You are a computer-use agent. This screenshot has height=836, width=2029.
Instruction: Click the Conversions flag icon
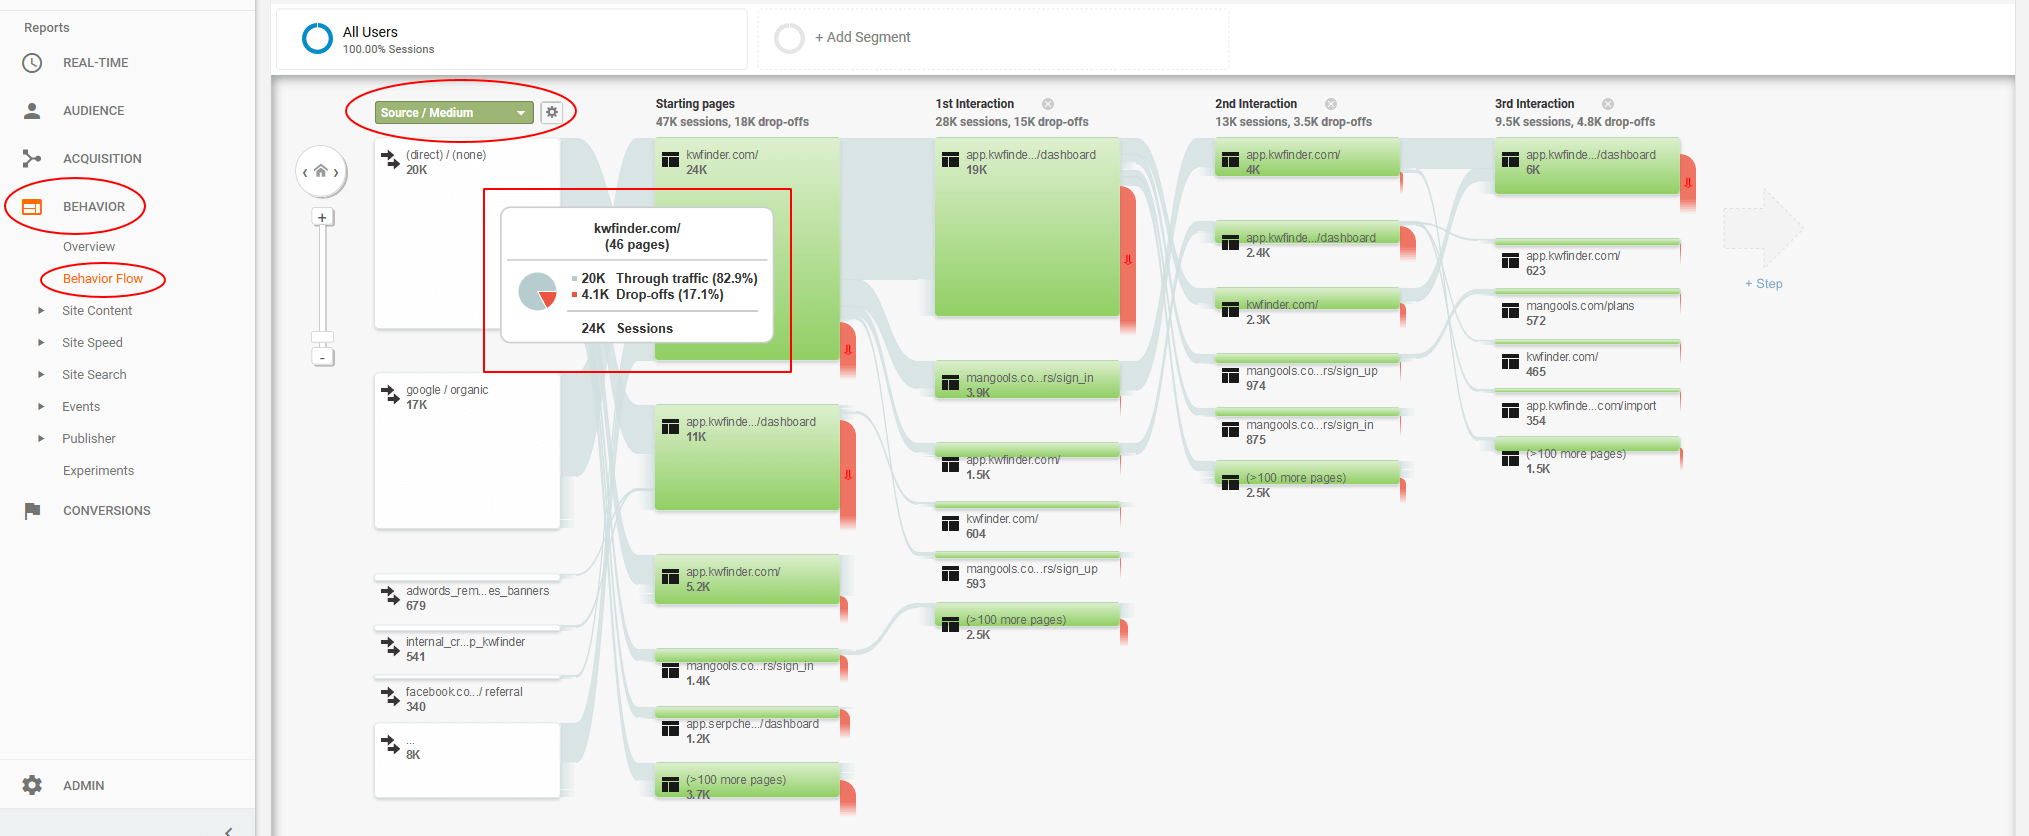pyautogui.click(x=32, y=511)
